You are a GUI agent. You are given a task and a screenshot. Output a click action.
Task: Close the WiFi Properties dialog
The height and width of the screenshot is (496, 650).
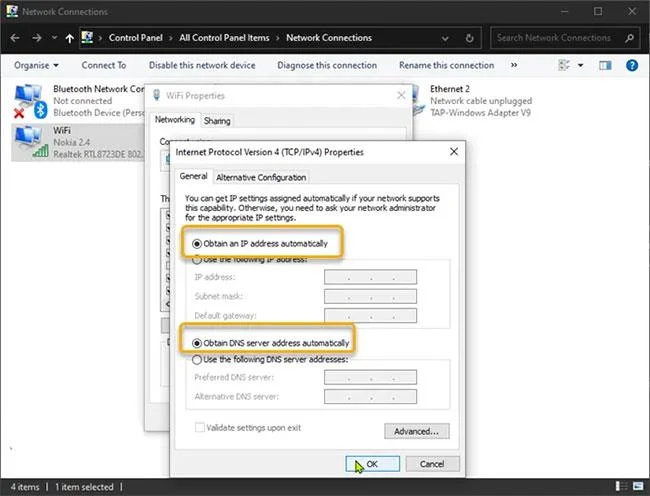[x=401, y=96]
